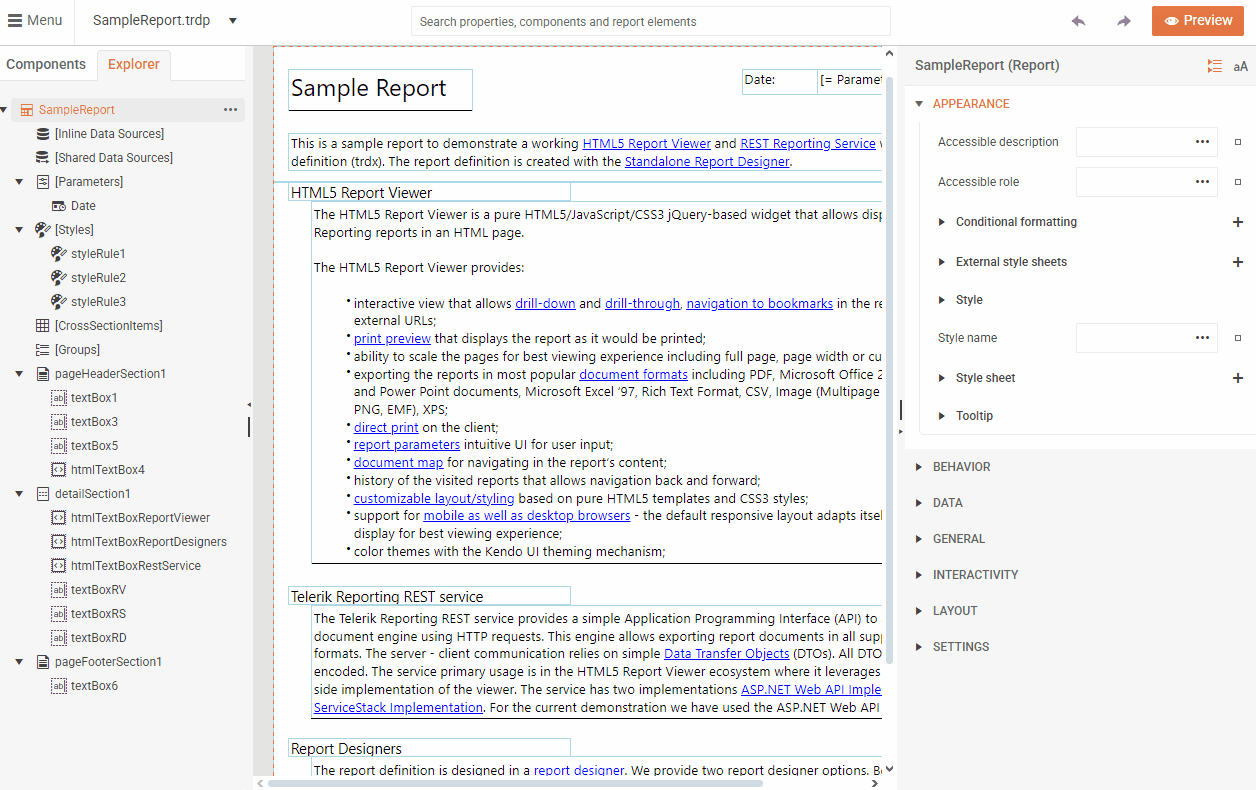Image resolution: width=1256 pixels, height=790 pixels.
Task: Expand Conditional formatting property
Action: pos(942,222)
